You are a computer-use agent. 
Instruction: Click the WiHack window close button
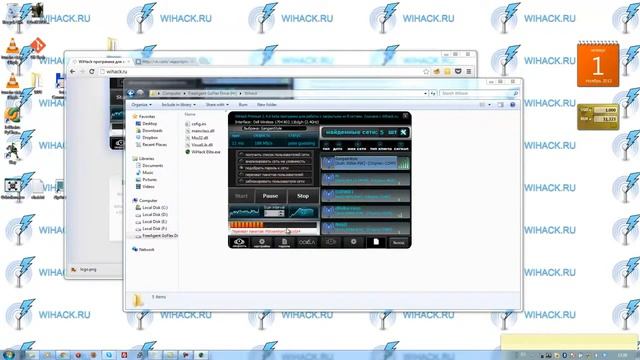point(405,116)
